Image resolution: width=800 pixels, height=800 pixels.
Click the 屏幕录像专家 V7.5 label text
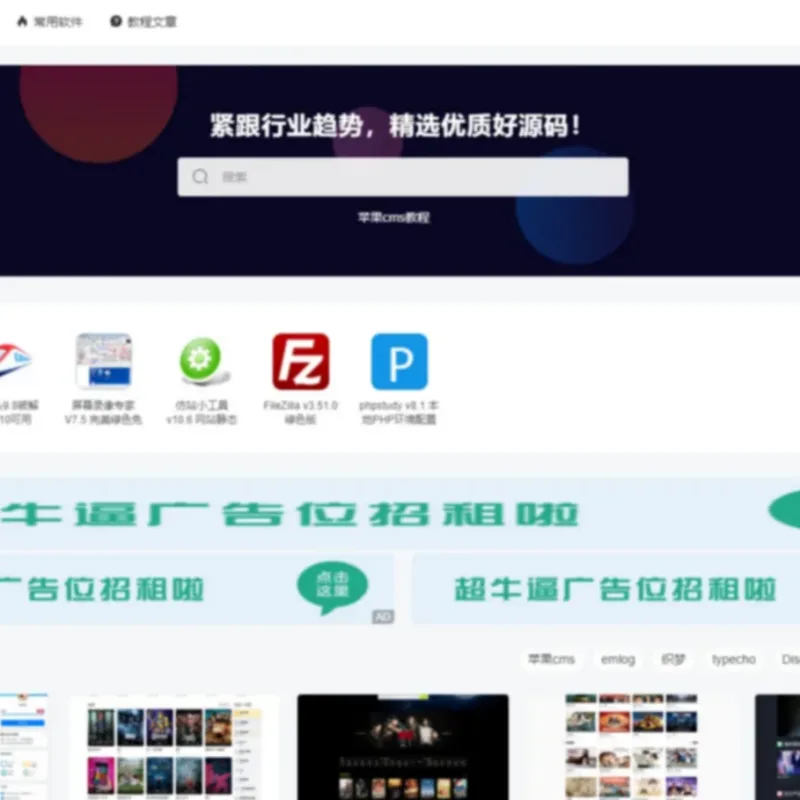[104, 412]
